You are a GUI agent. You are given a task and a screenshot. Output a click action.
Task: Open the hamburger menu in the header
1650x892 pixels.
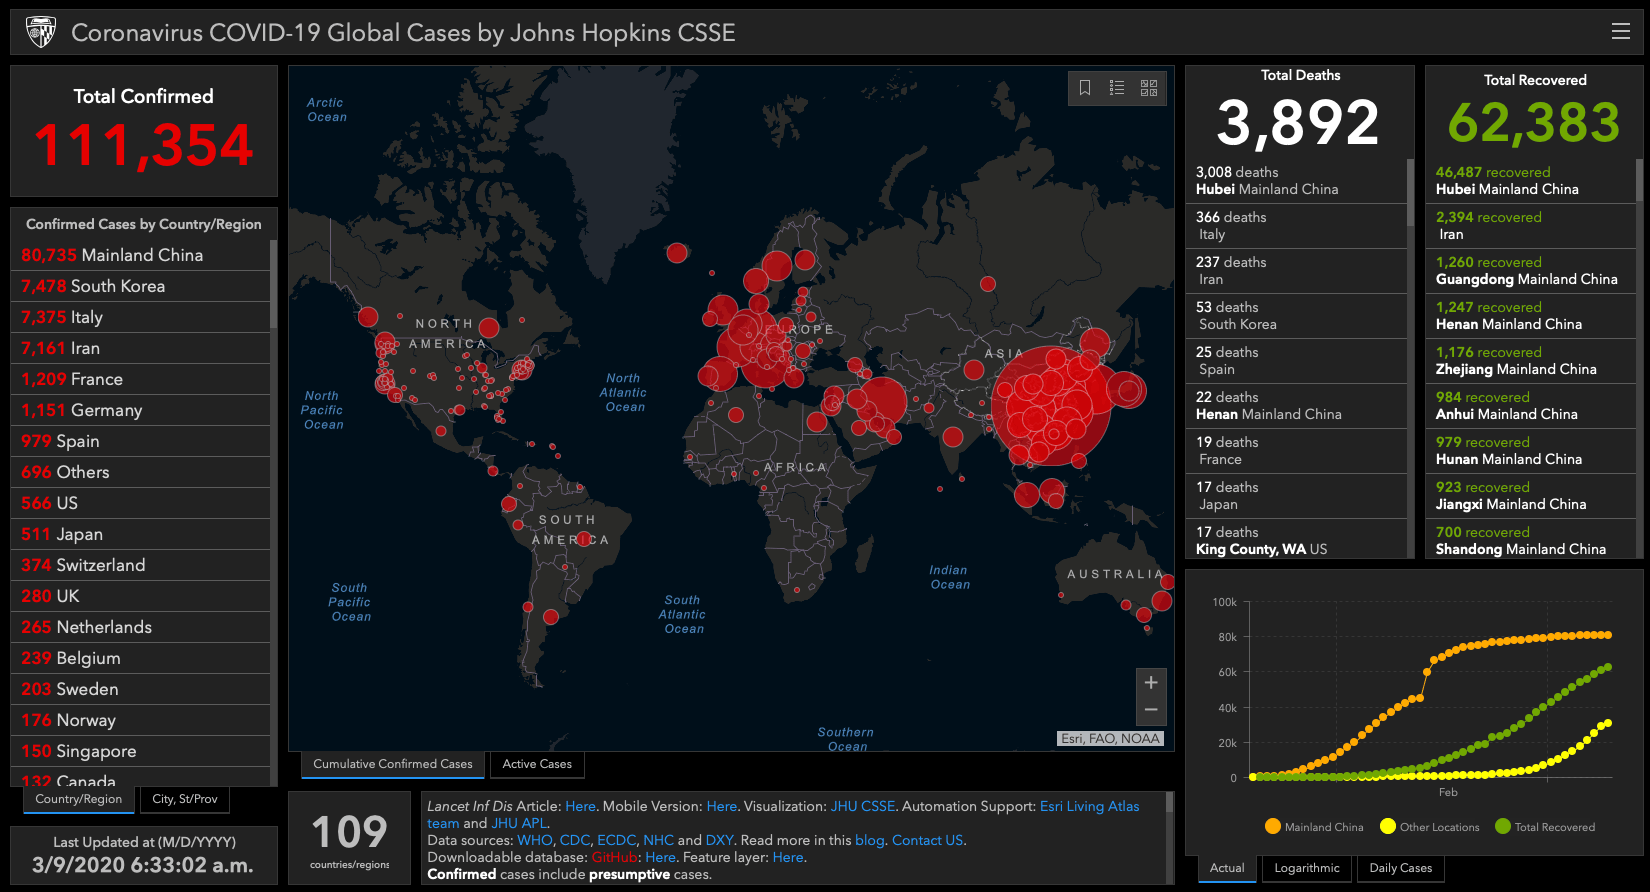[1621, 31]
